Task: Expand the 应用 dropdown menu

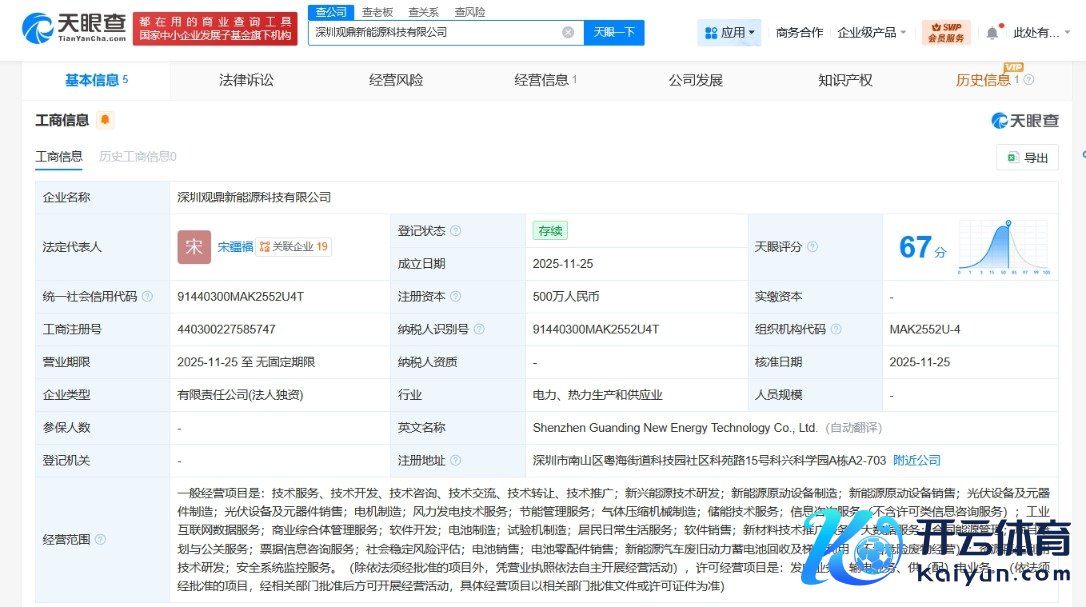Action: (x=729, y=32)
